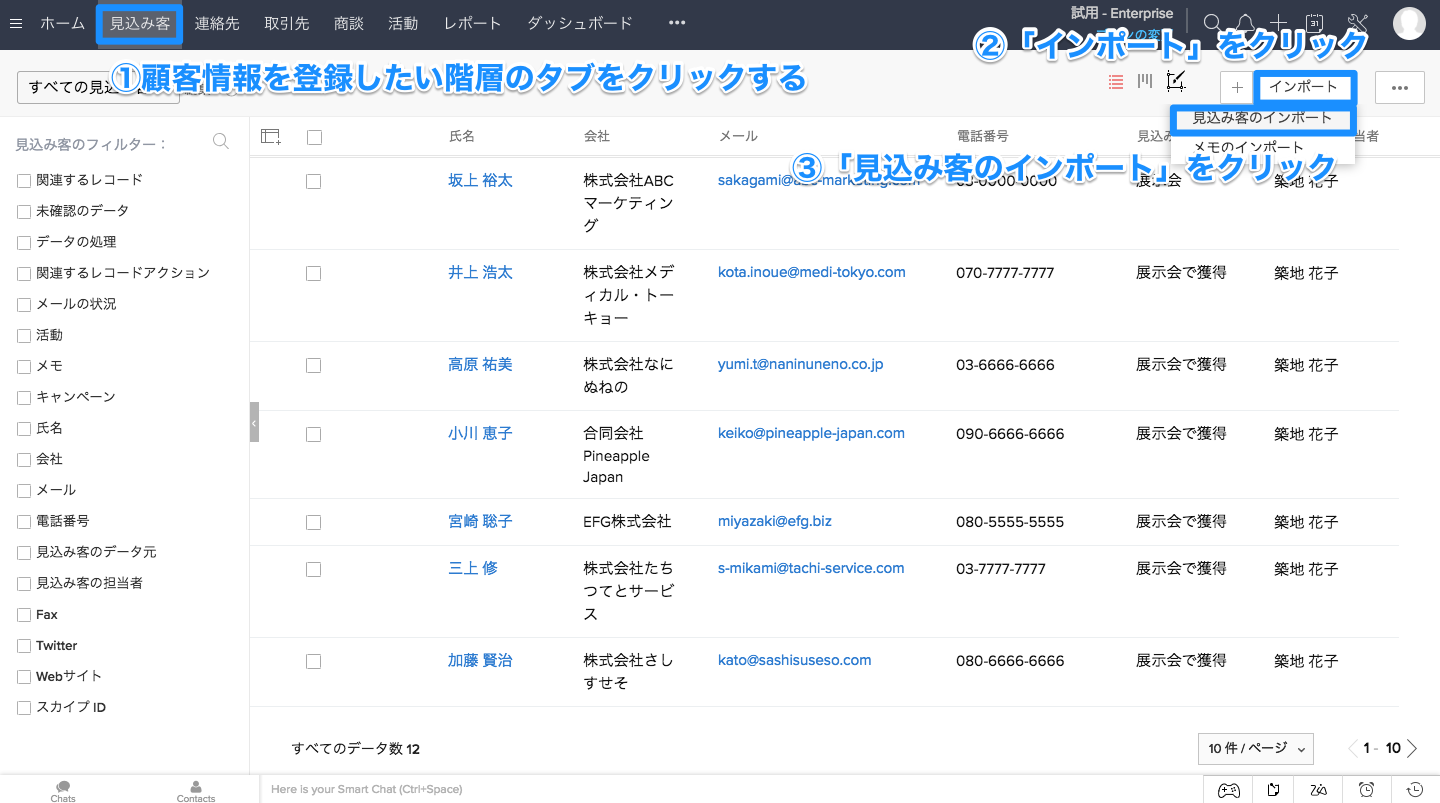This screenshot has width=1440, height=803.
Task: Check the row checkbox for 小川 恵子
Action: (313, 434)
